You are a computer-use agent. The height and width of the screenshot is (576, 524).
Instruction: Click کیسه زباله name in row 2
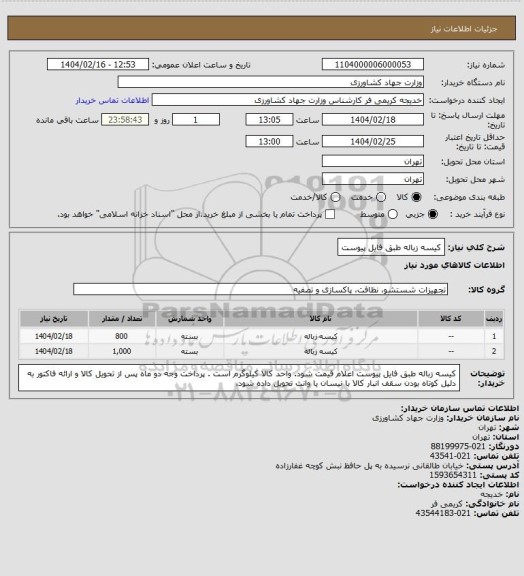pos(321,352)
